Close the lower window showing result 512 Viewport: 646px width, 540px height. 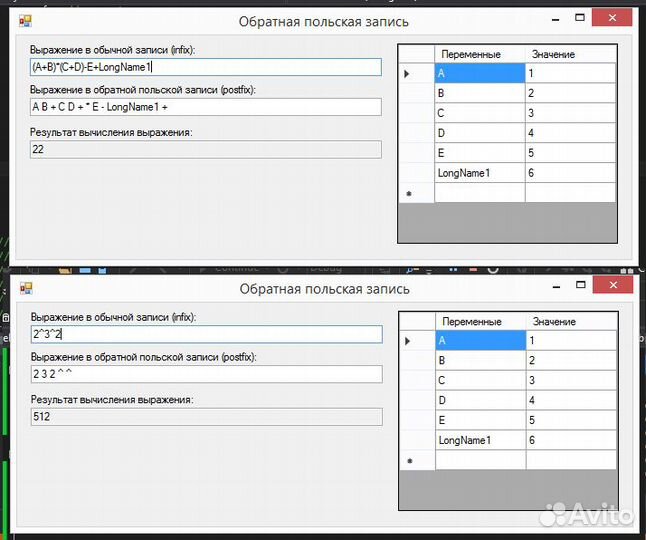click(617, 286)
